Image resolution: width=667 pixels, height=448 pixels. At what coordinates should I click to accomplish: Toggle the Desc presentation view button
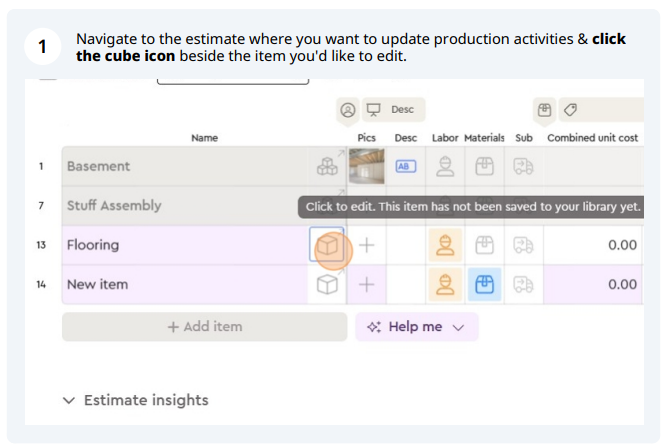tap(393, 110)
